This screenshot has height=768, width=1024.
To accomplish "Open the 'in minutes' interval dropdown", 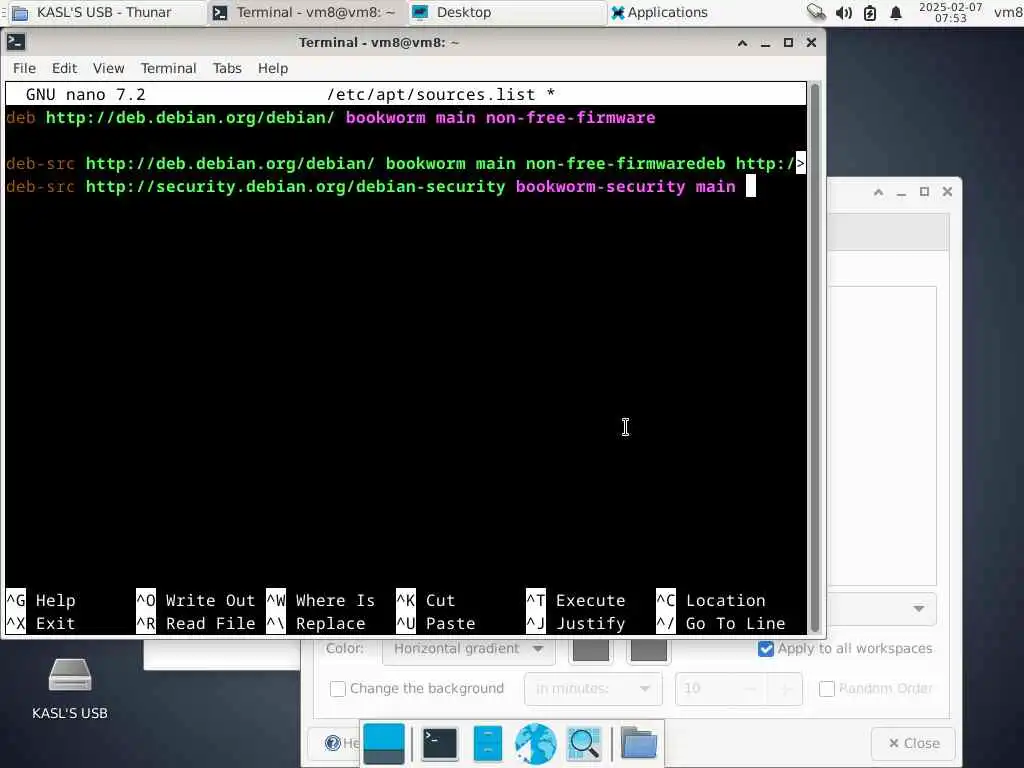I will click(x=593, y=689).
